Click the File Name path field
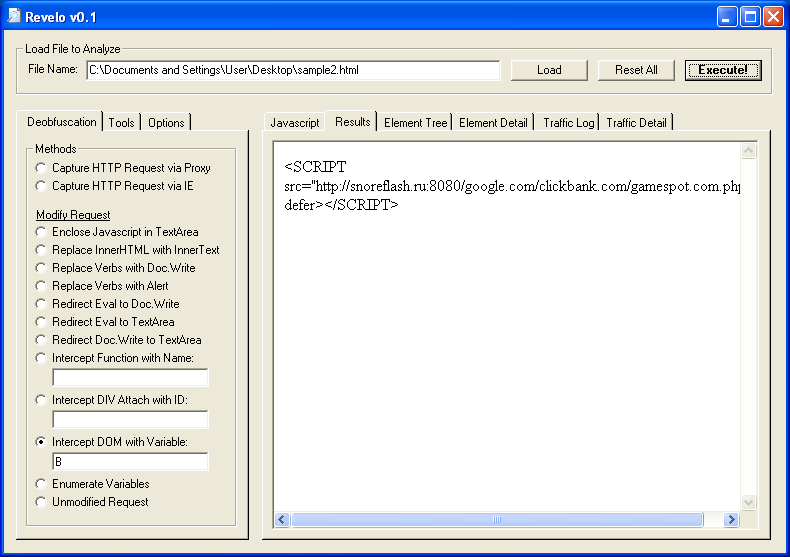790x557 pixels. 292,70
